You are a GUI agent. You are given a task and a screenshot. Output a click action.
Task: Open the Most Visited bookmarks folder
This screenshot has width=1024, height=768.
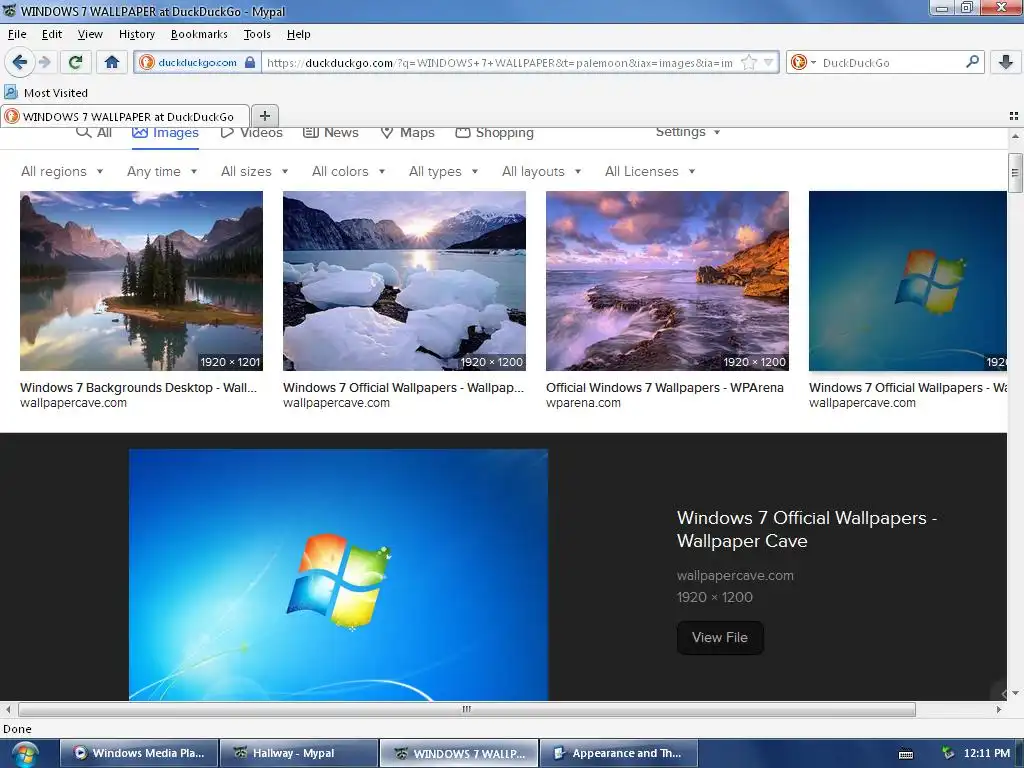tap(46, 93)
